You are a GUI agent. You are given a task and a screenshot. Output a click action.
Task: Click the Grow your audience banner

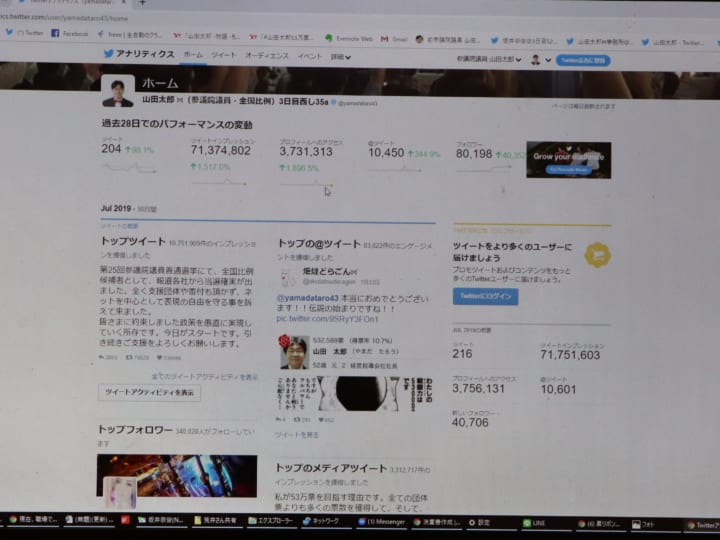[568, 160]
